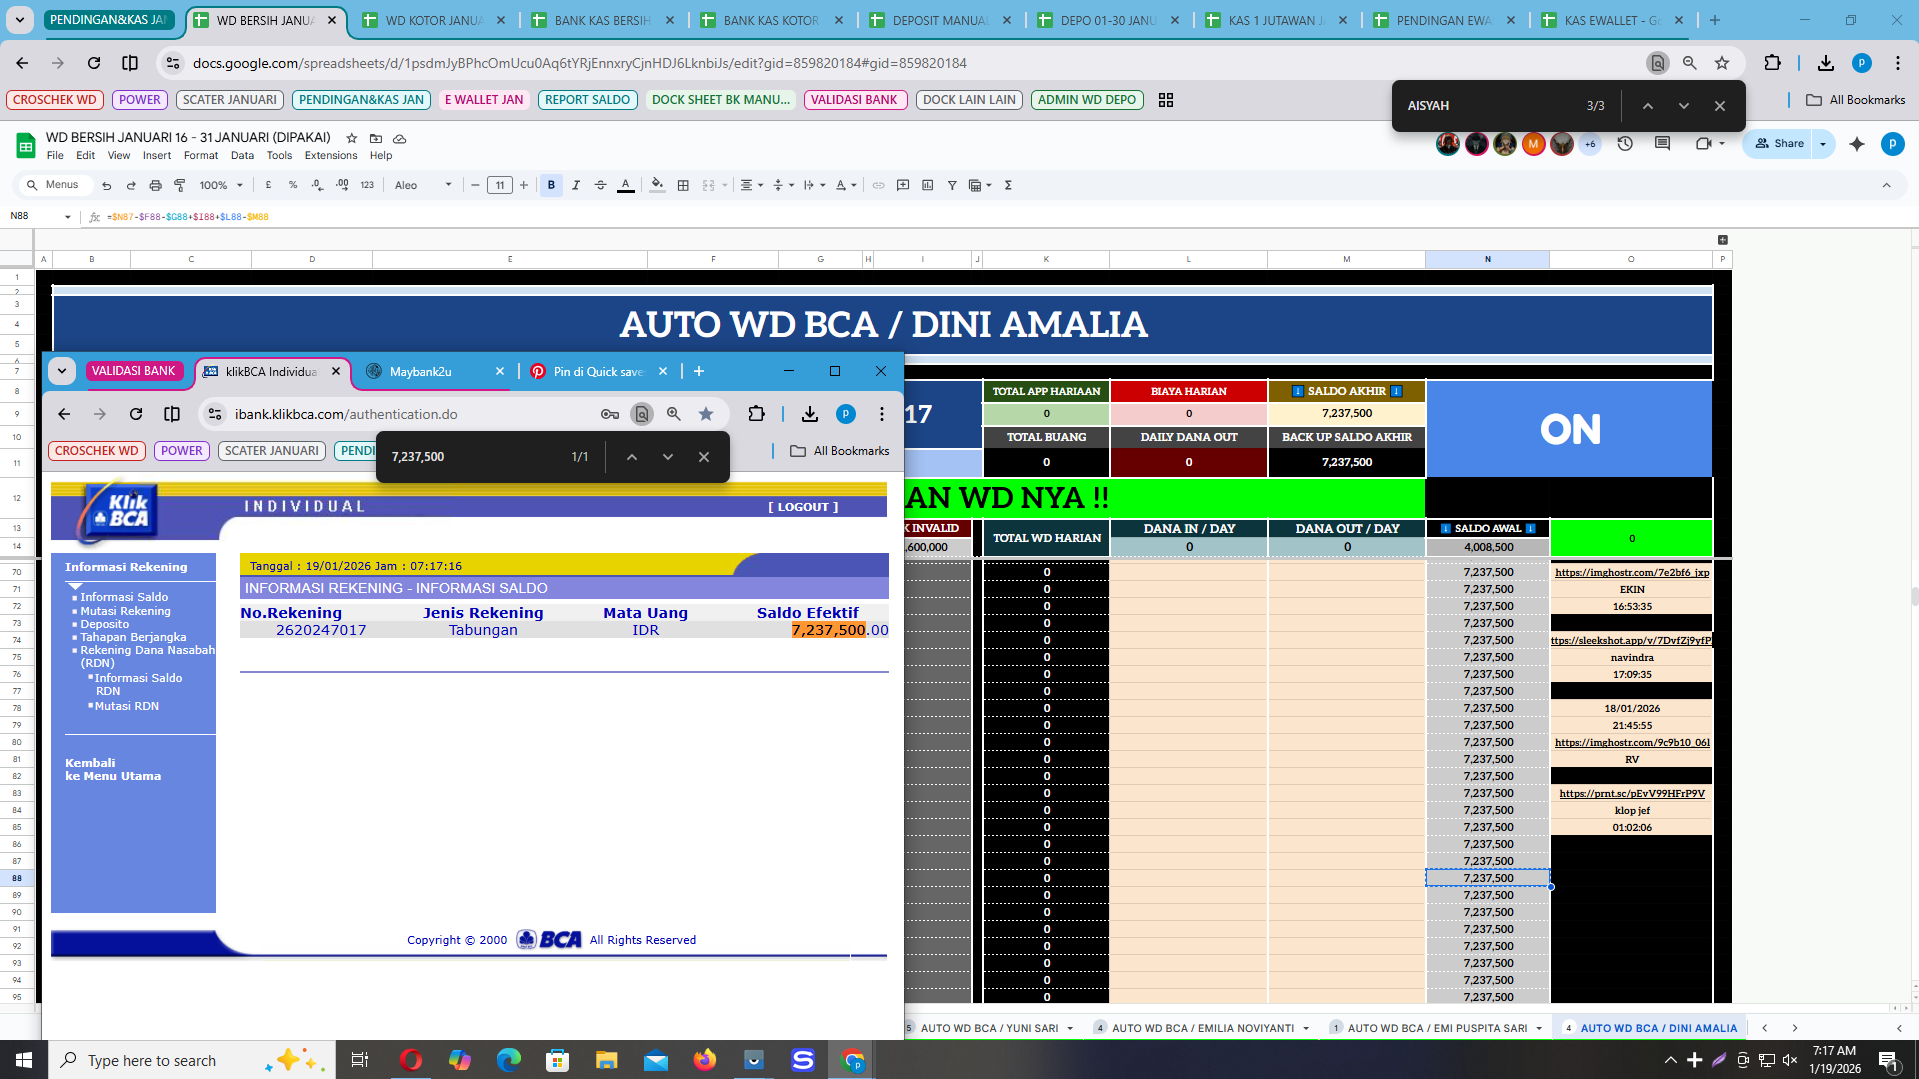Open the comments history panel
This screenshot has height=1079, width=1919.
click(1662, 144)
